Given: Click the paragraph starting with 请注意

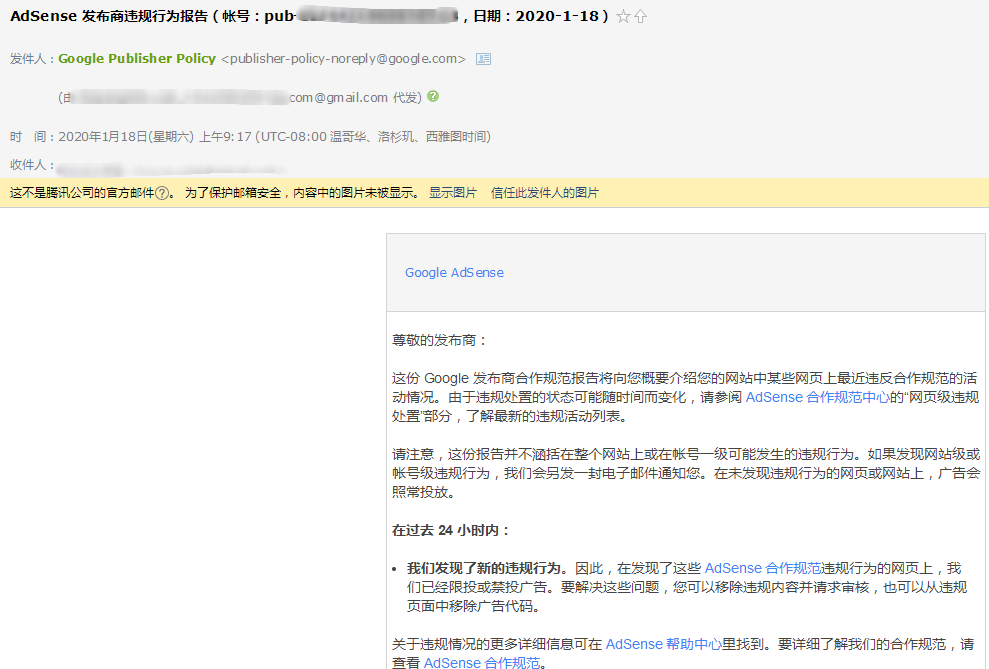Looking at the screenshot, I should pyautogui.click(x=686, y=473).
